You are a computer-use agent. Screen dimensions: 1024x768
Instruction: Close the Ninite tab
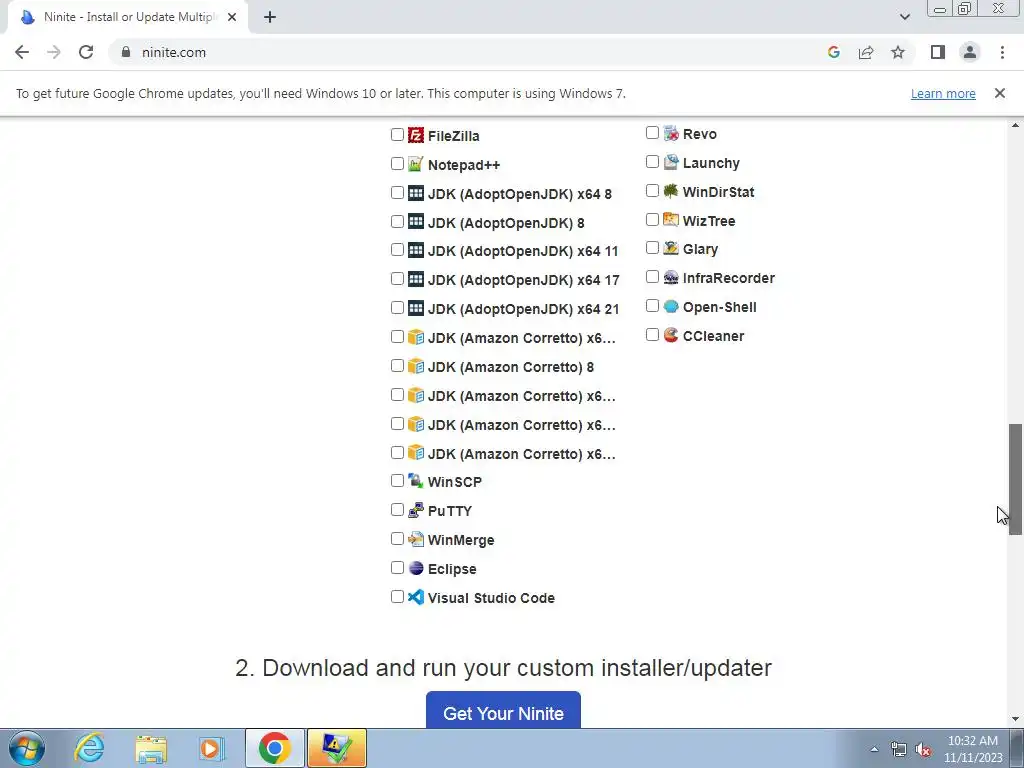(x=232, y=17)
